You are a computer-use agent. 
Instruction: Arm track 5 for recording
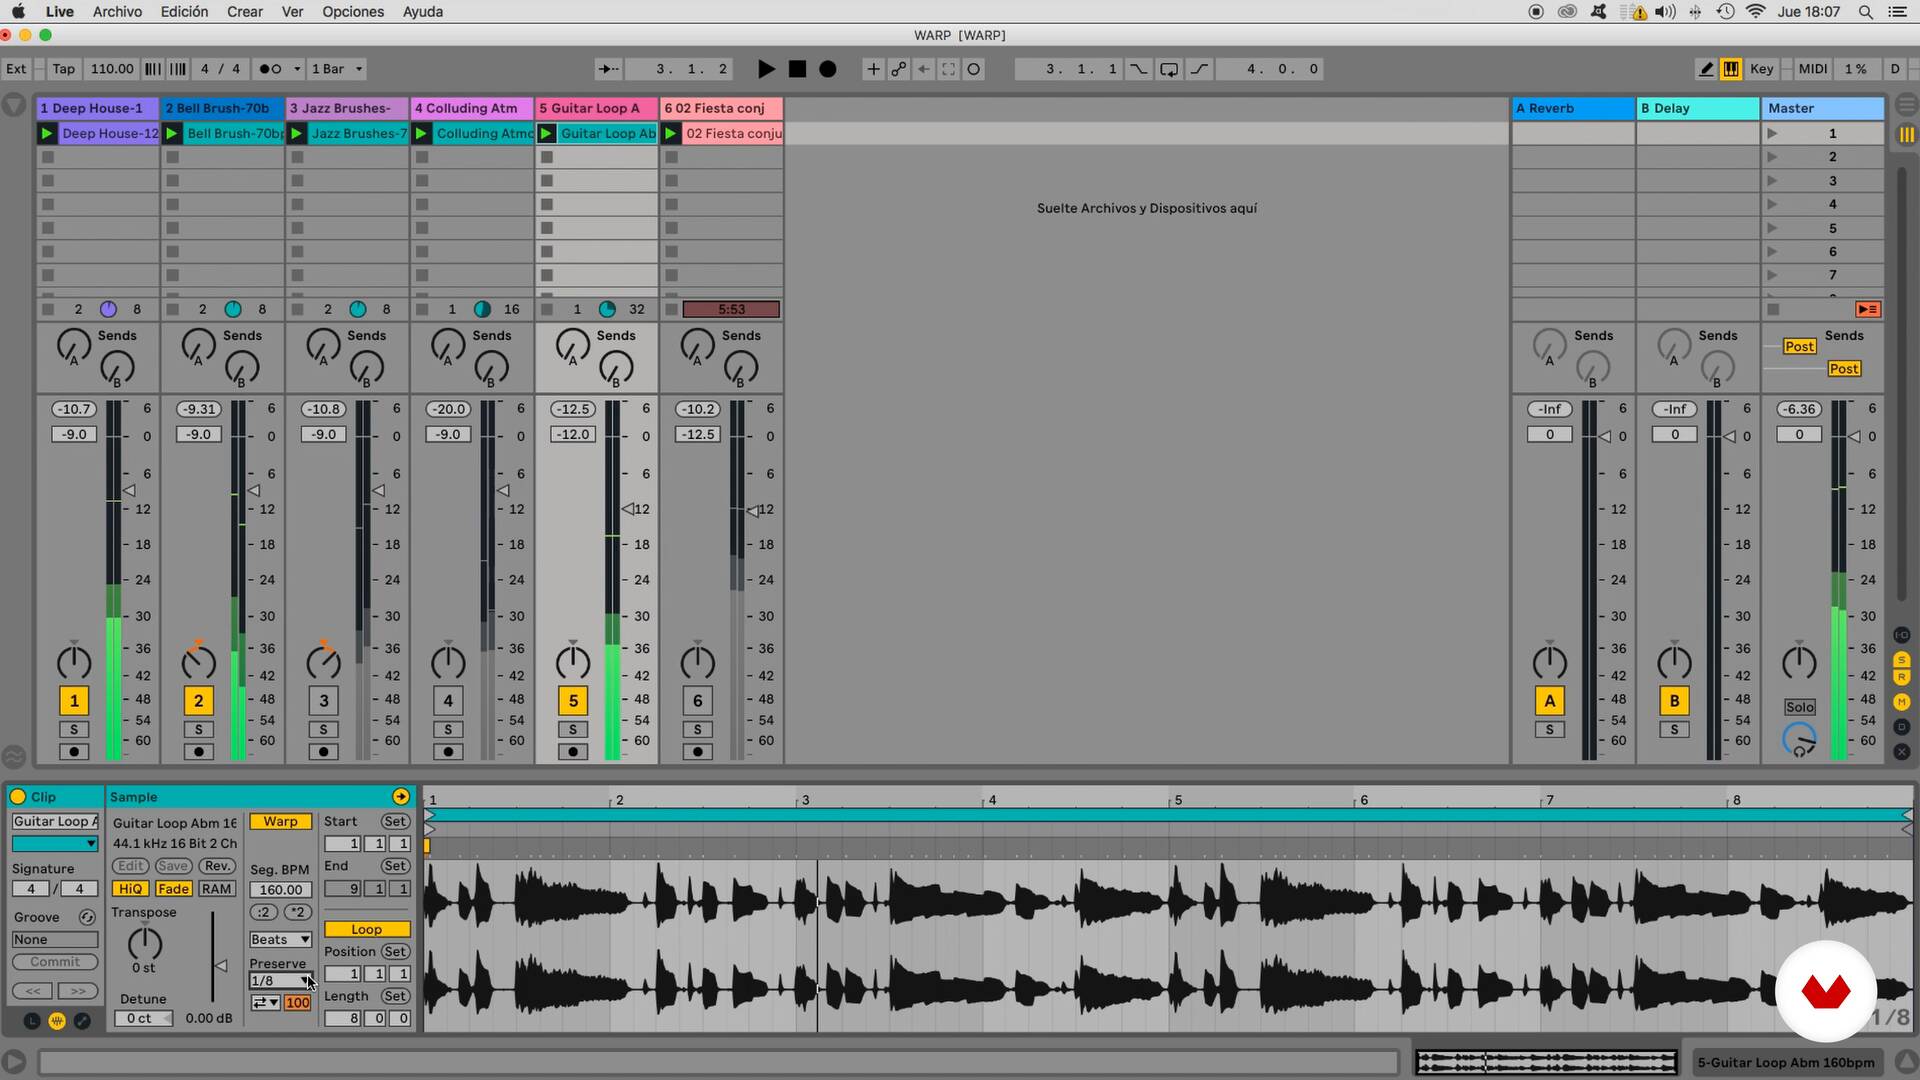573,751
